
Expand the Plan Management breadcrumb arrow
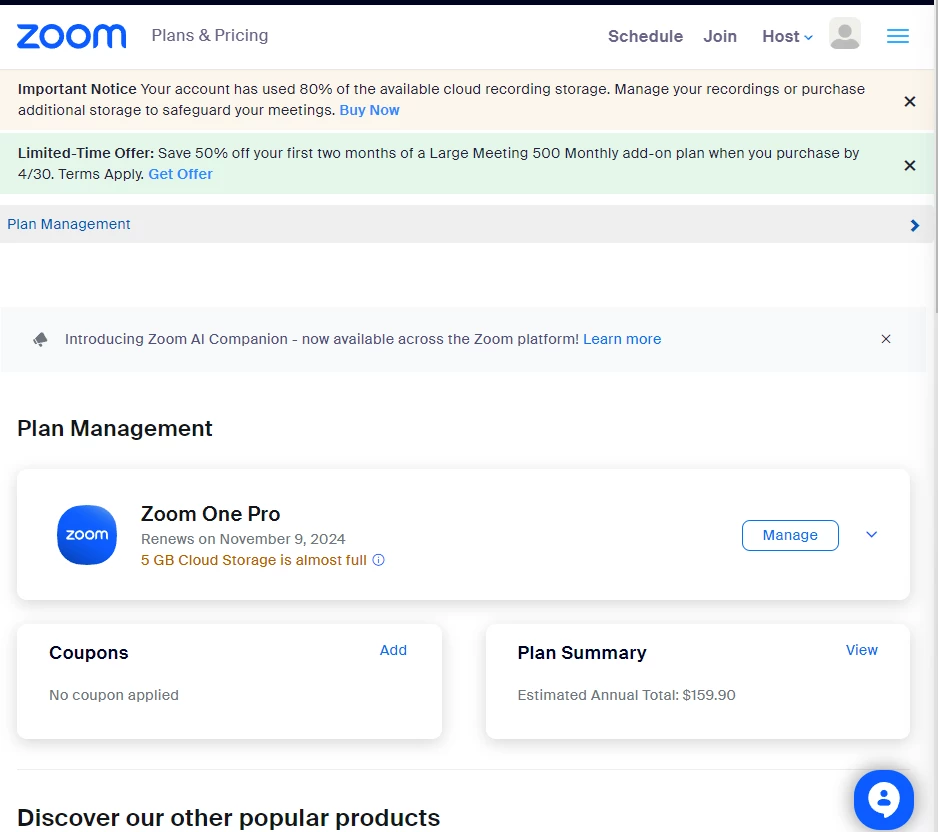point(914,225)
